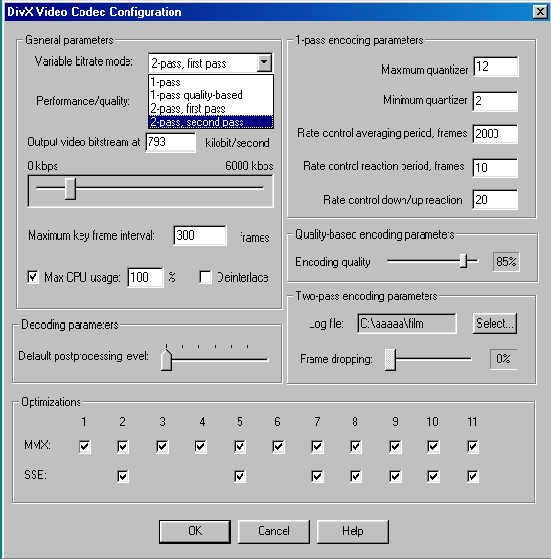Toggle SSE optimization 8 checkbox
Screen dimensions: 551x560
tap(356, 476)
